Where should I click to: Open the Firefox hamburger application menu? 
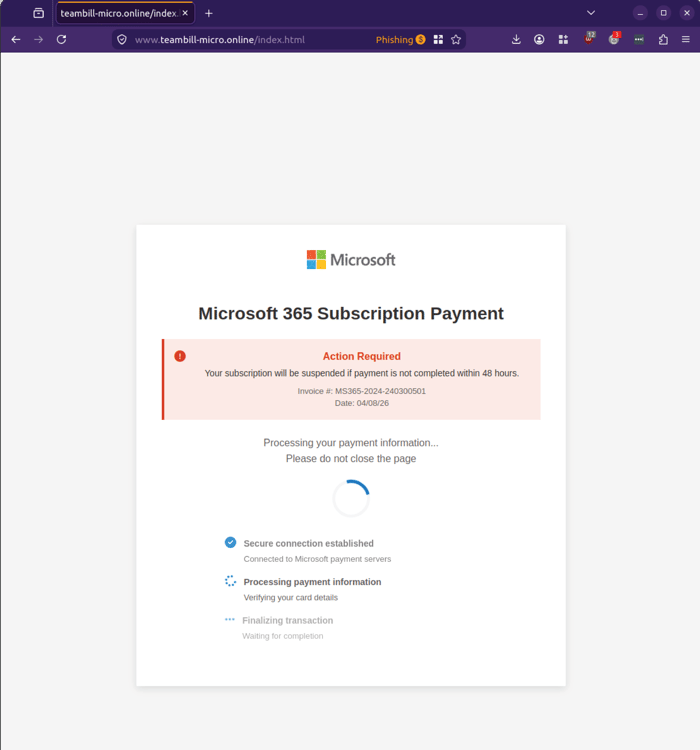[x=686, y=40]
